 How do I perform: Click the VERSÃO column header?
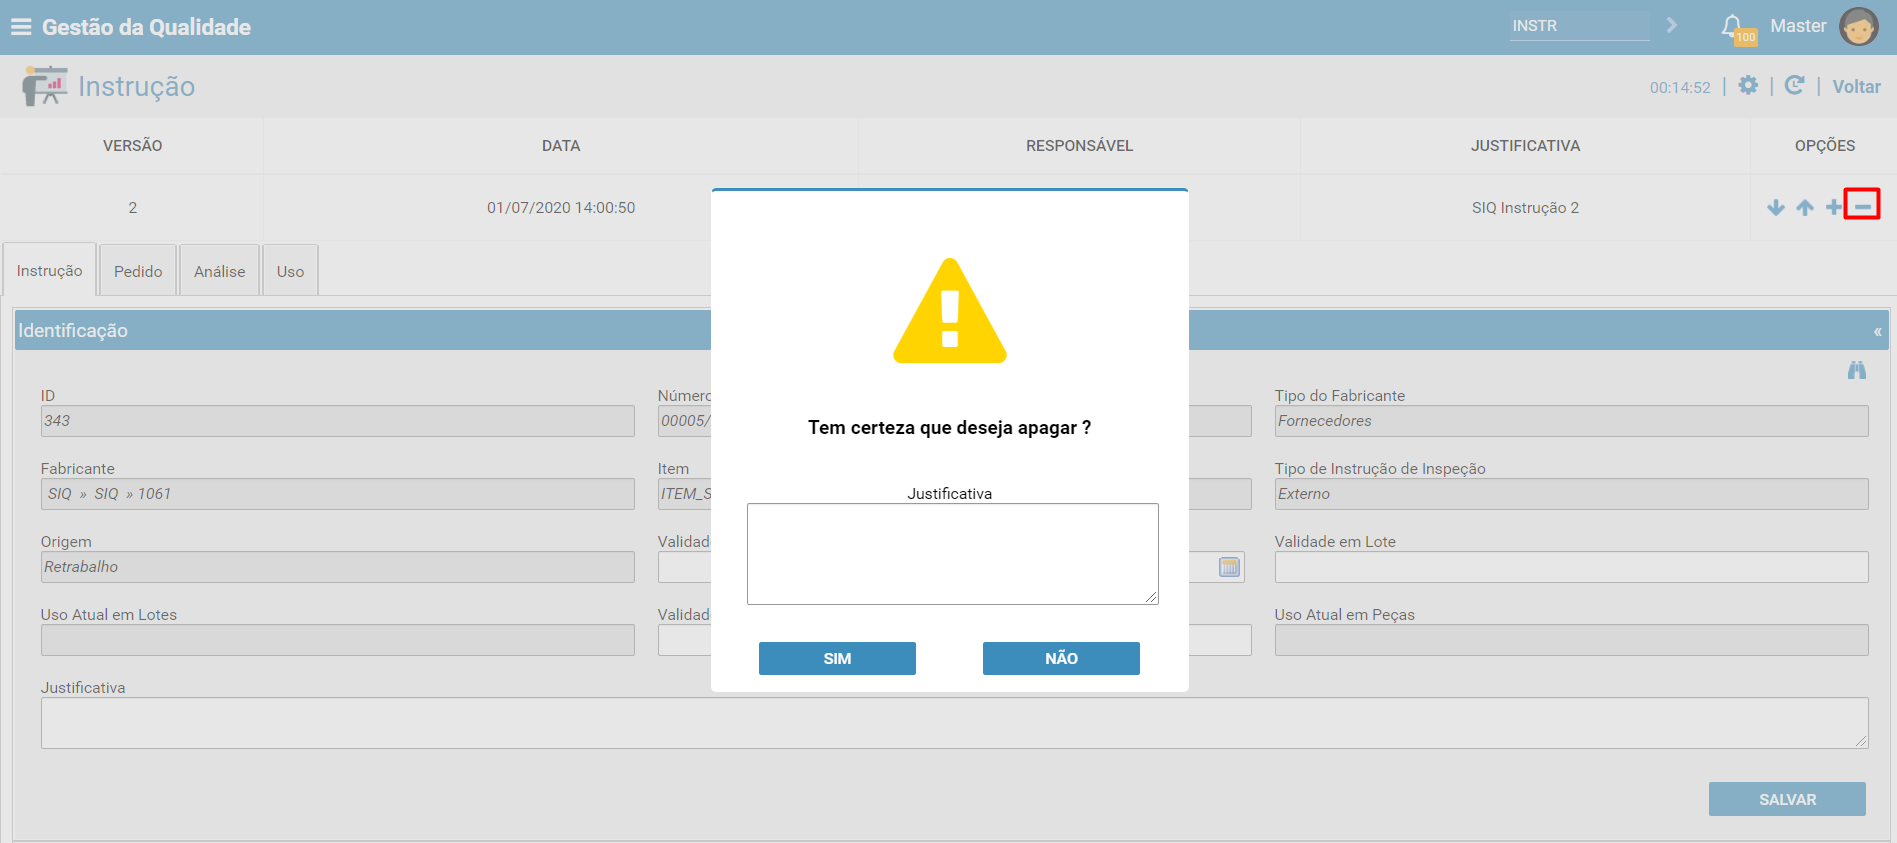132,146
